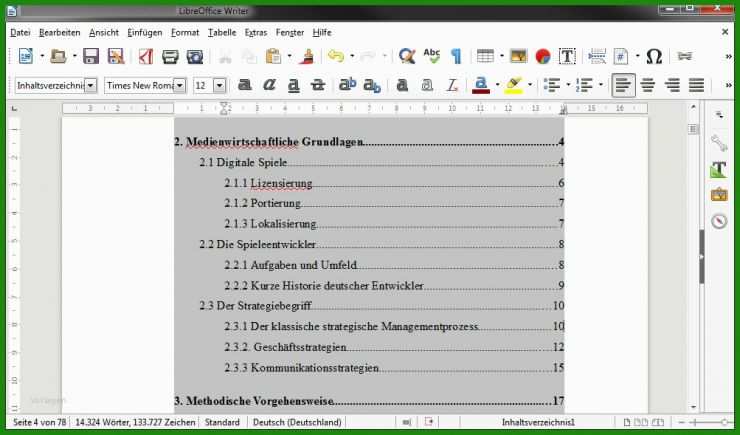Toggle italic text formatting

[269, 85]
